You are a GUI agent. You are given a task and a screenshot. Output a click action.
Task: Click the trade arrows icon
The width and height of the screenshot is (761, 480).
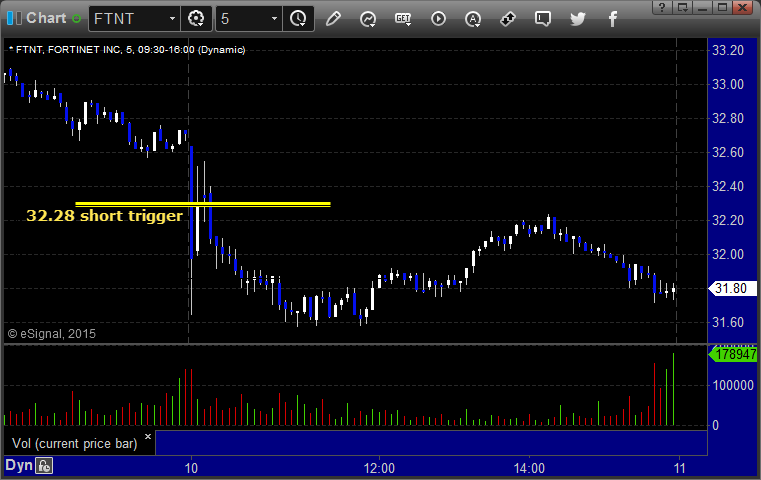508,19
